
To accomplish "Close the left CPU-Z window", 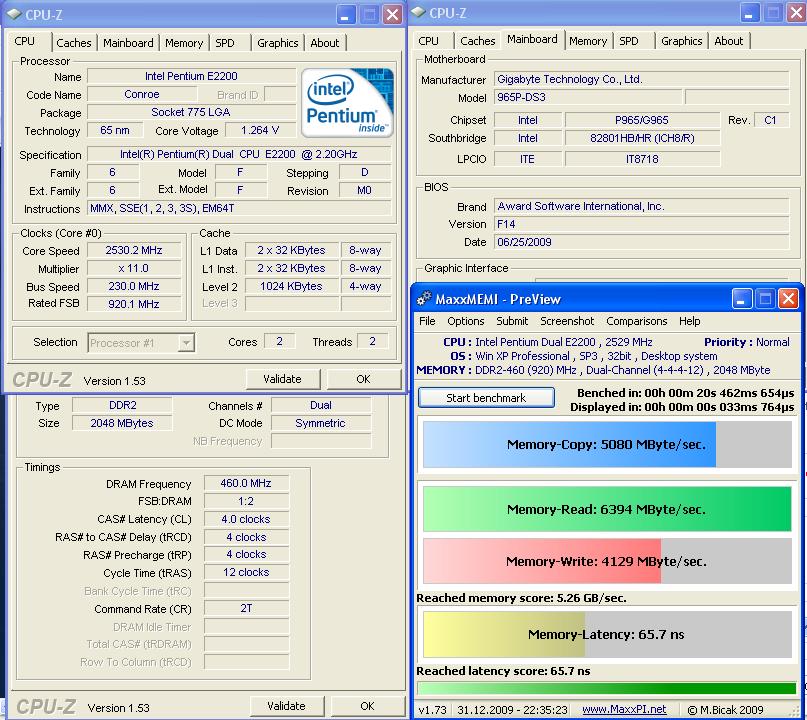I will (x=392, y=15).
